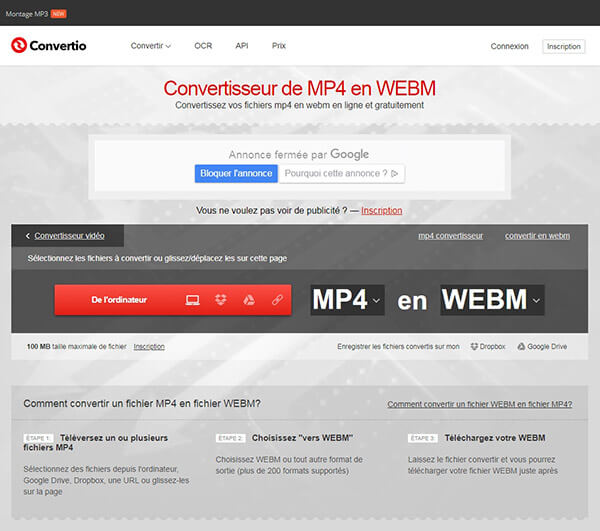Go back to Convertisseur vidéo
This screenshot has height=531, width=600.
coord(69,236)
